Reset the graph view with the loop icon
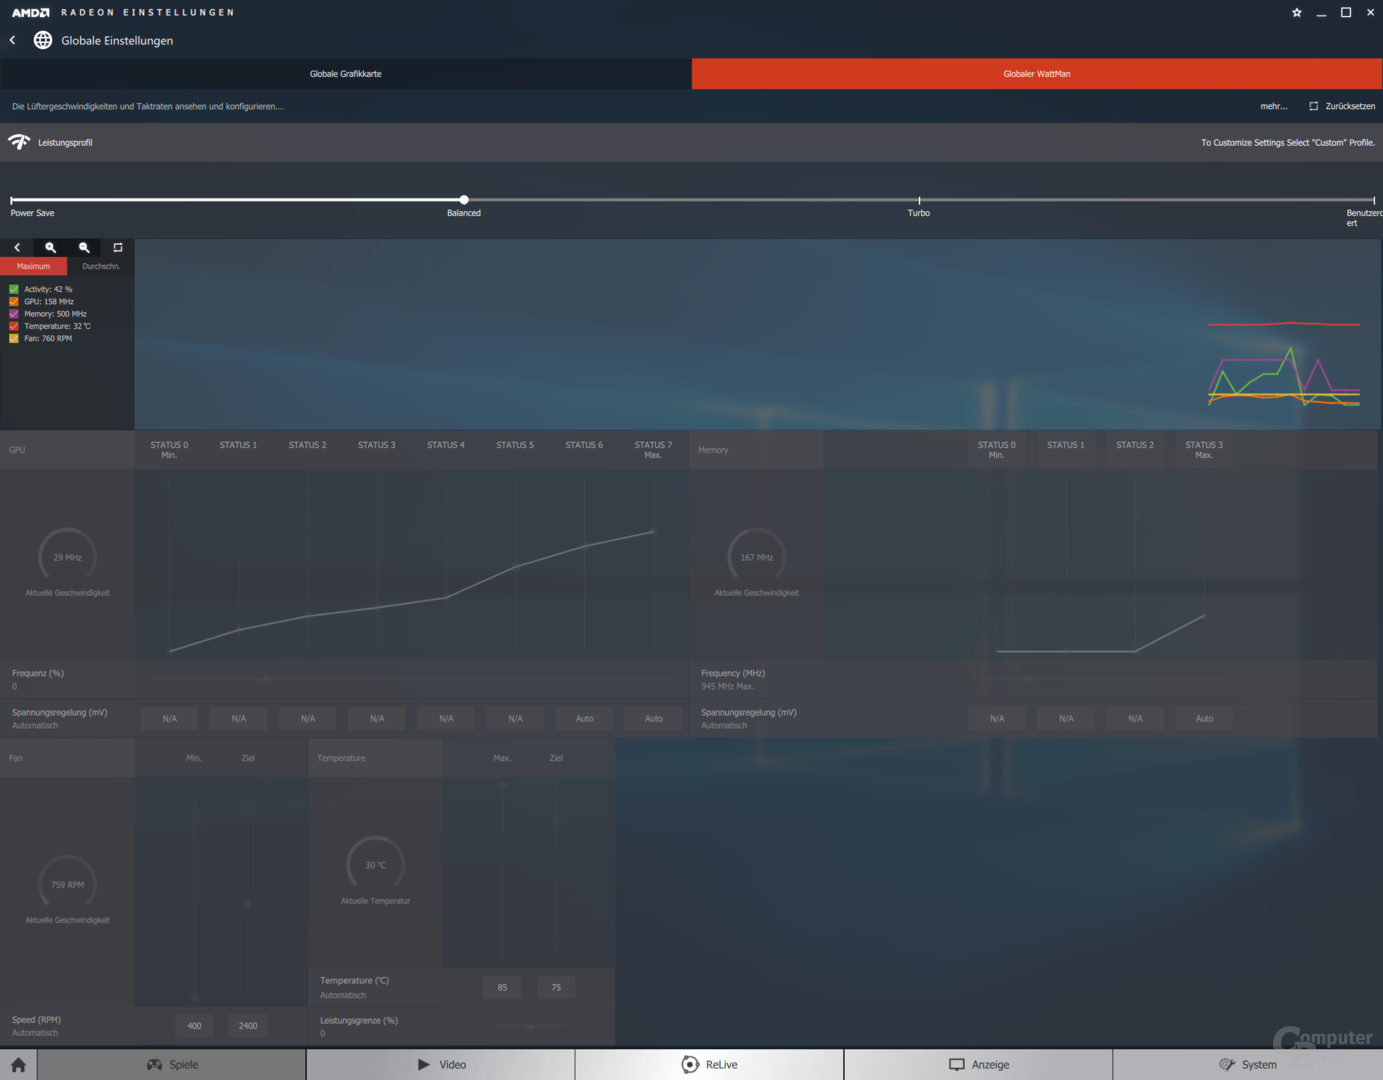1383x1080 pixels. click(x=118, y=247)
